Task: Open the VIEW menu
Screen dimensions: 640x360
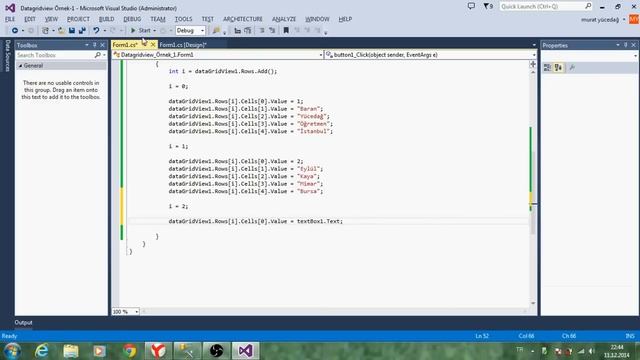Action: [x=51, y=19]
